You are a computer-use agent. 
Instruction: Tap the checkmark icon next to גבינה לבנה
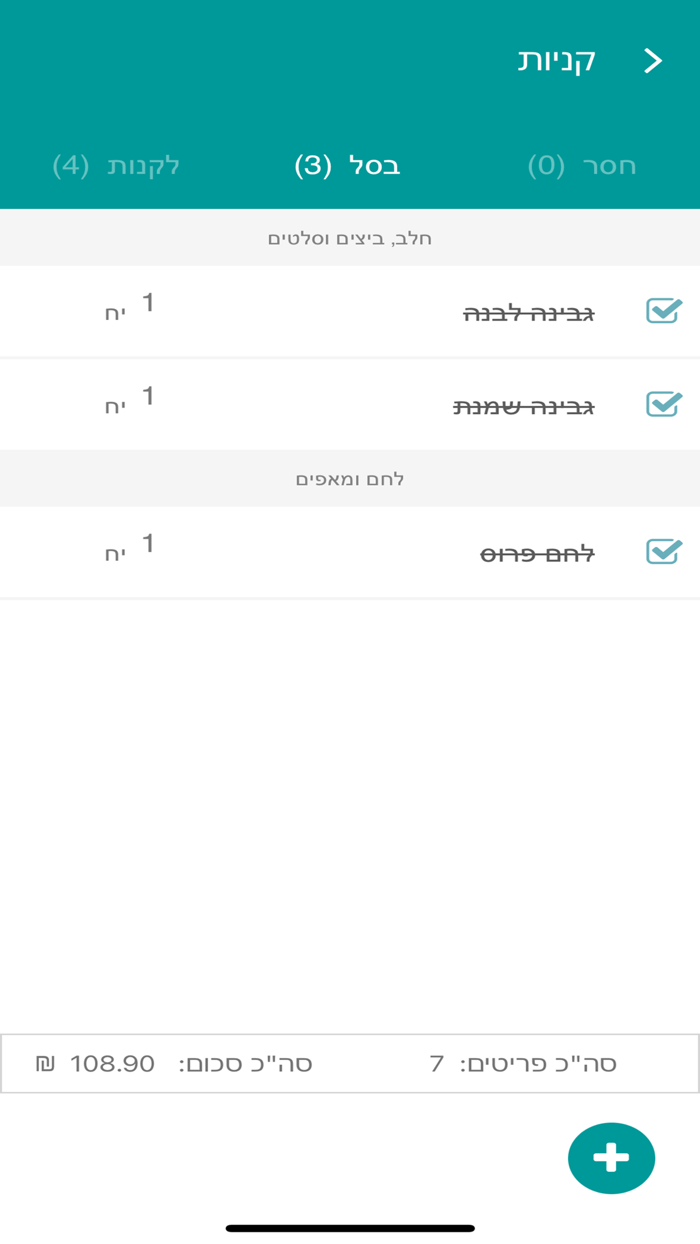661,311
